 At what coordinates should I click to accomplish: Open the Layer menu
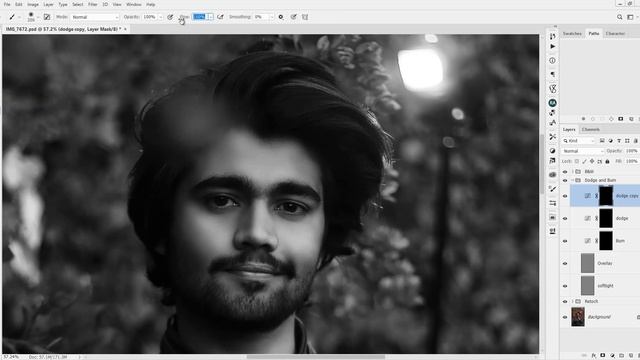tap(49, 4)
